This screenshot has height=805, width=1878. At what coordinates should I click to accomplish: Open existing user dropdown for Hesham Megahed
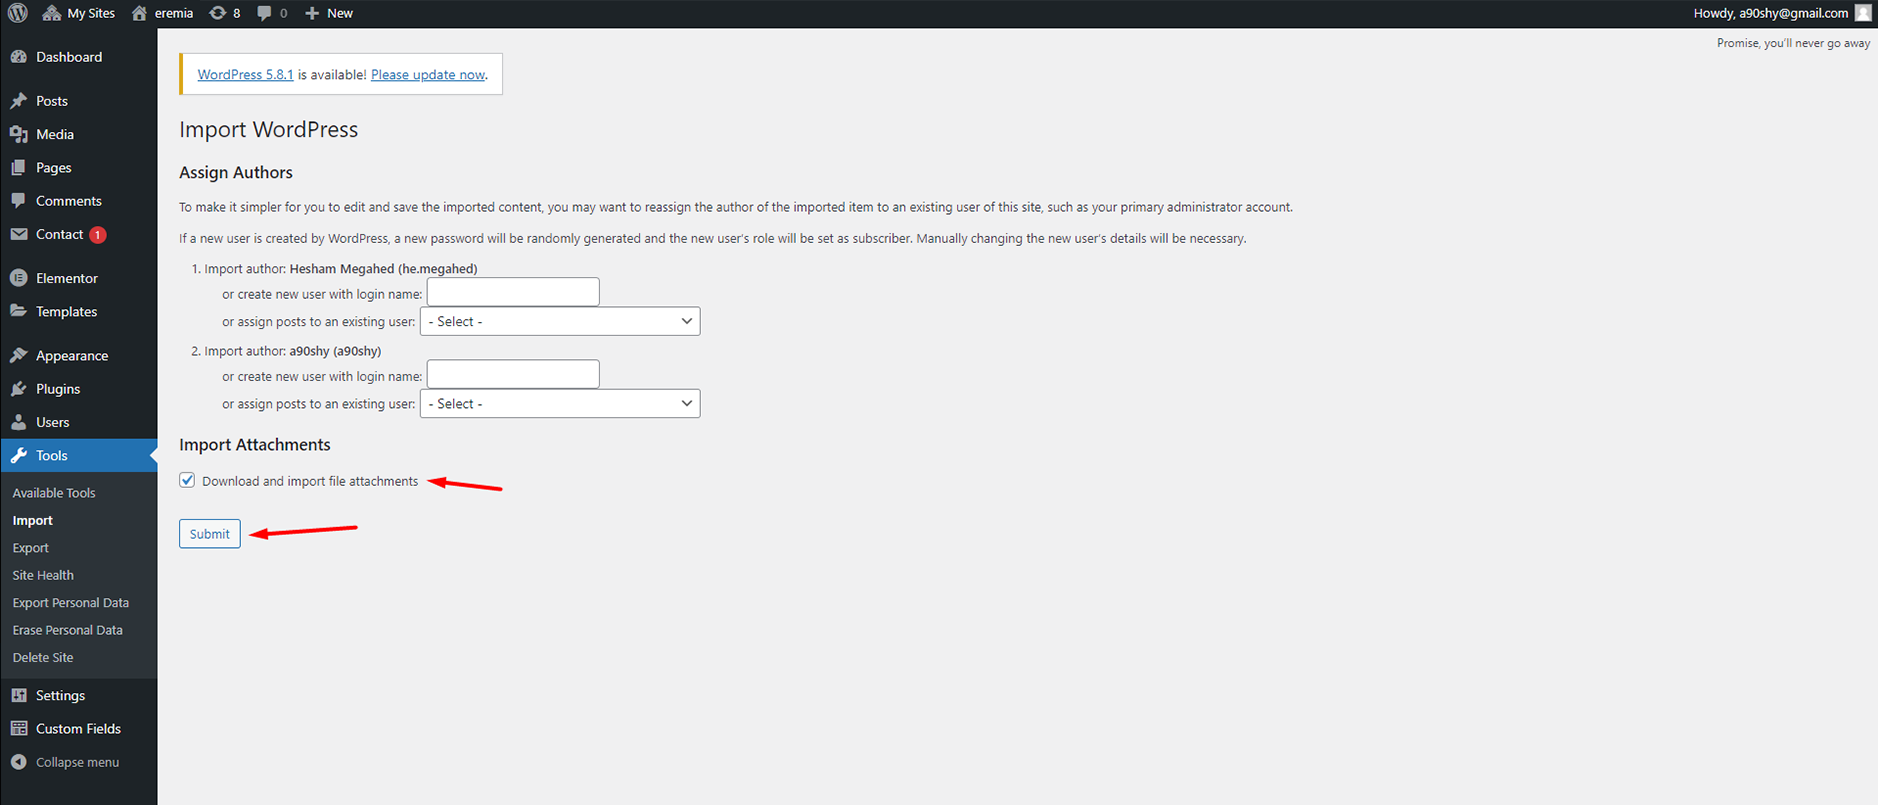(560, 321)
